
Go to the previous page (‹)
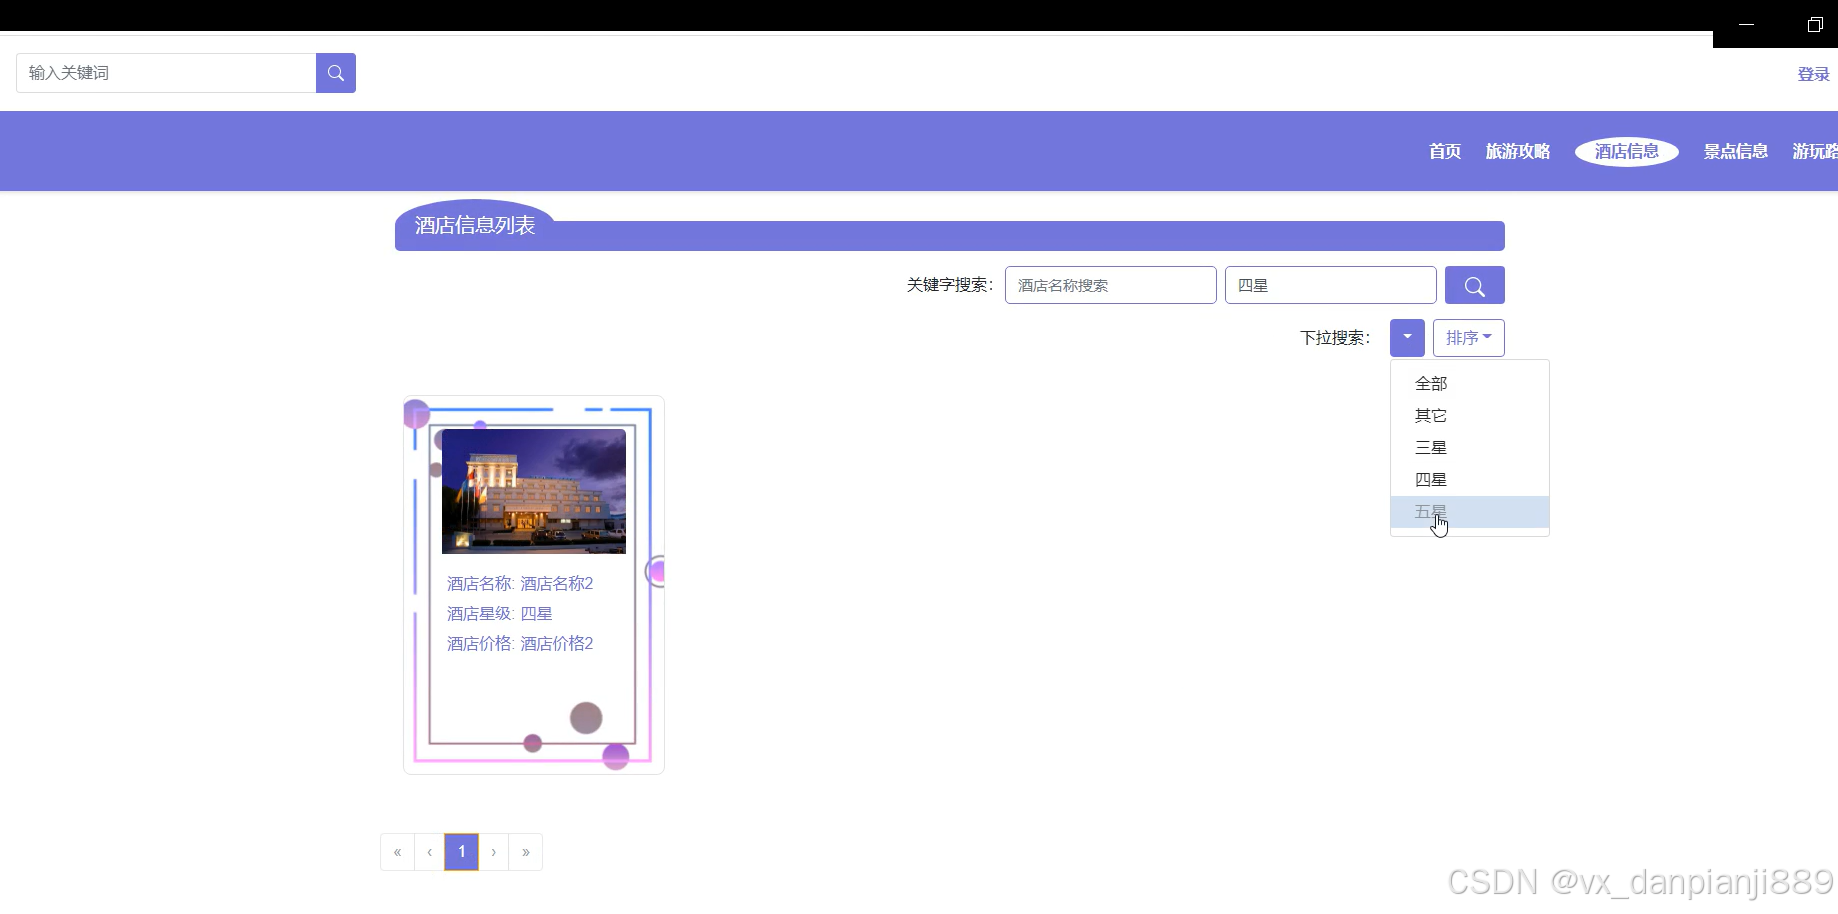coord(429,852)
